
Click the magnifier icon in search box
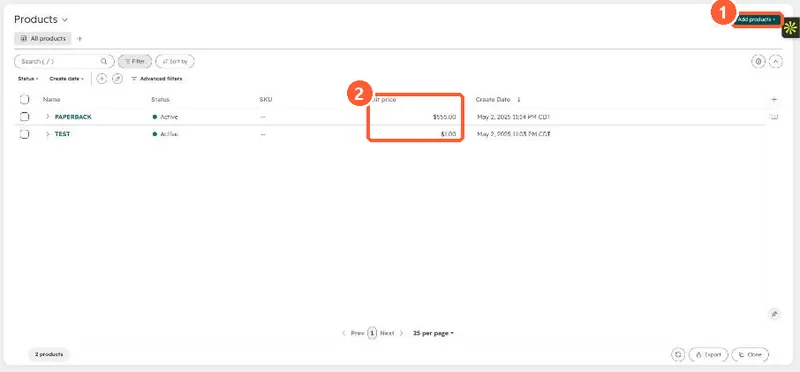coord(104,61)
